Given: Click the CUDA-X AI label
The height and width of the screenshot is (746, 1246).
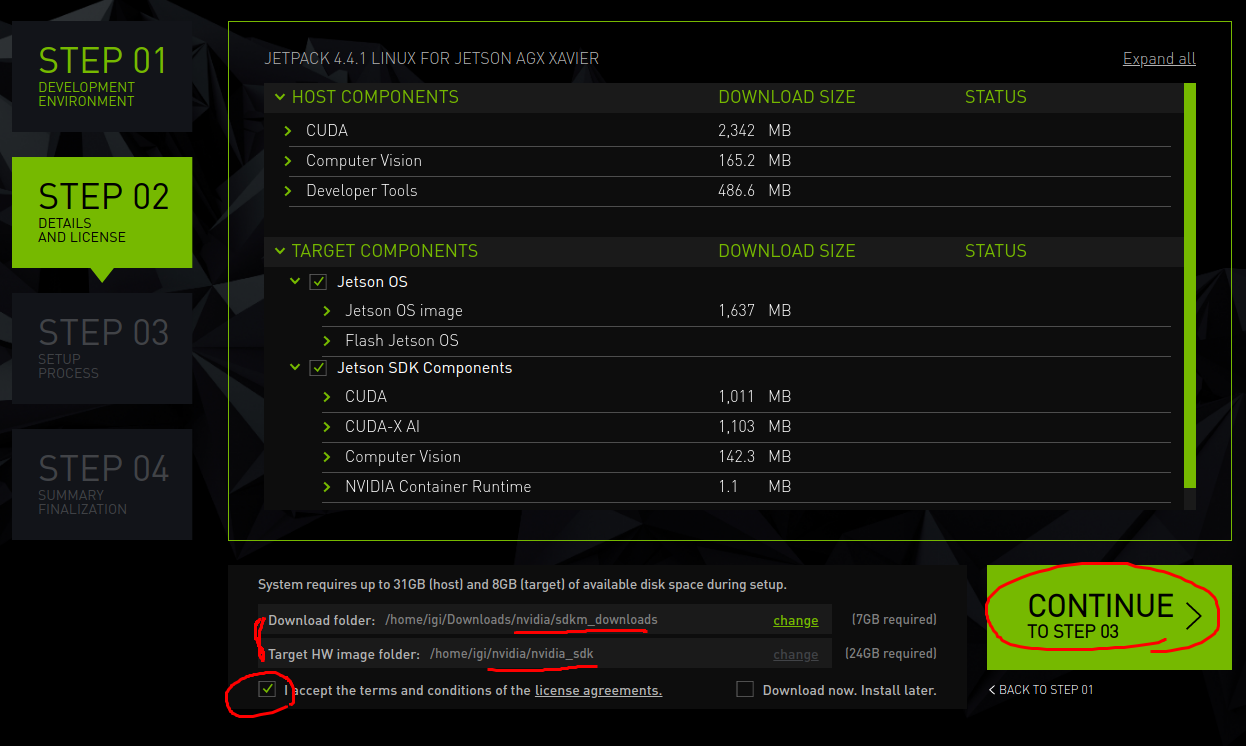Looking at the screenshot, I should click(382, 427).
